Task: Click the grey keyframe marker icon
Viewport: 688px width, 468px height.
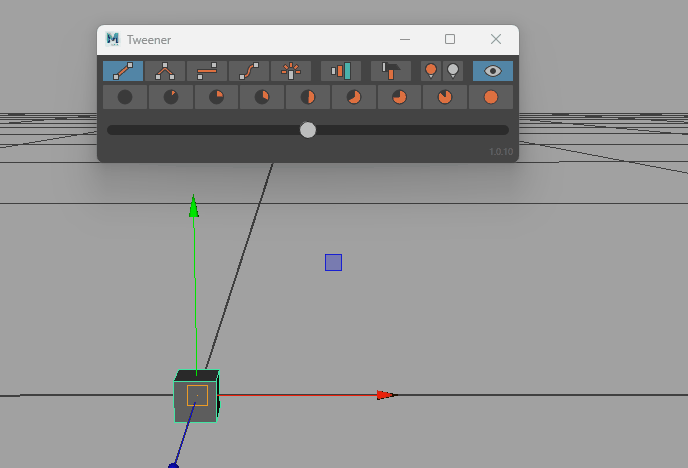Action: [x=453, y=71]
